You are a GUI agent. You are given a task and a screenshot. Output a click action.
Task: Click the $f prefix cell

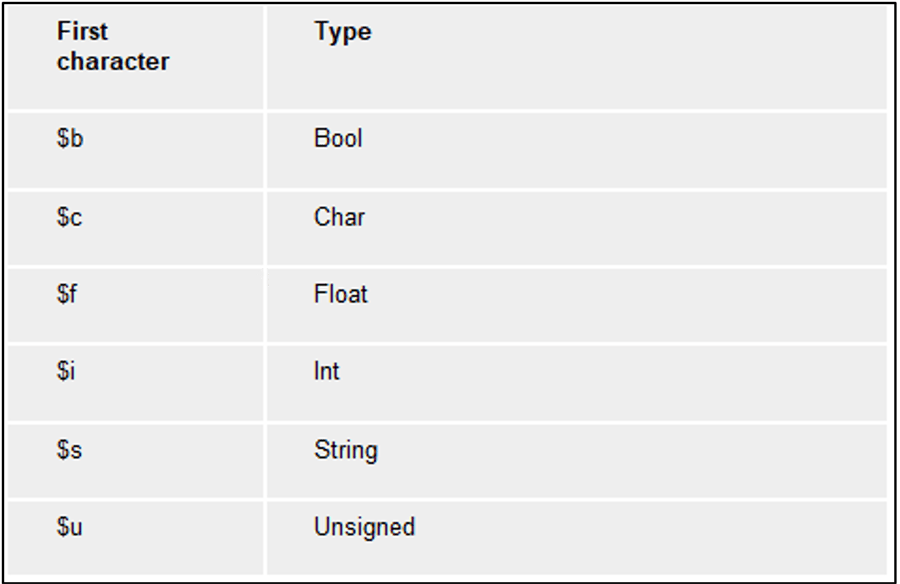(x=135, y=305)
